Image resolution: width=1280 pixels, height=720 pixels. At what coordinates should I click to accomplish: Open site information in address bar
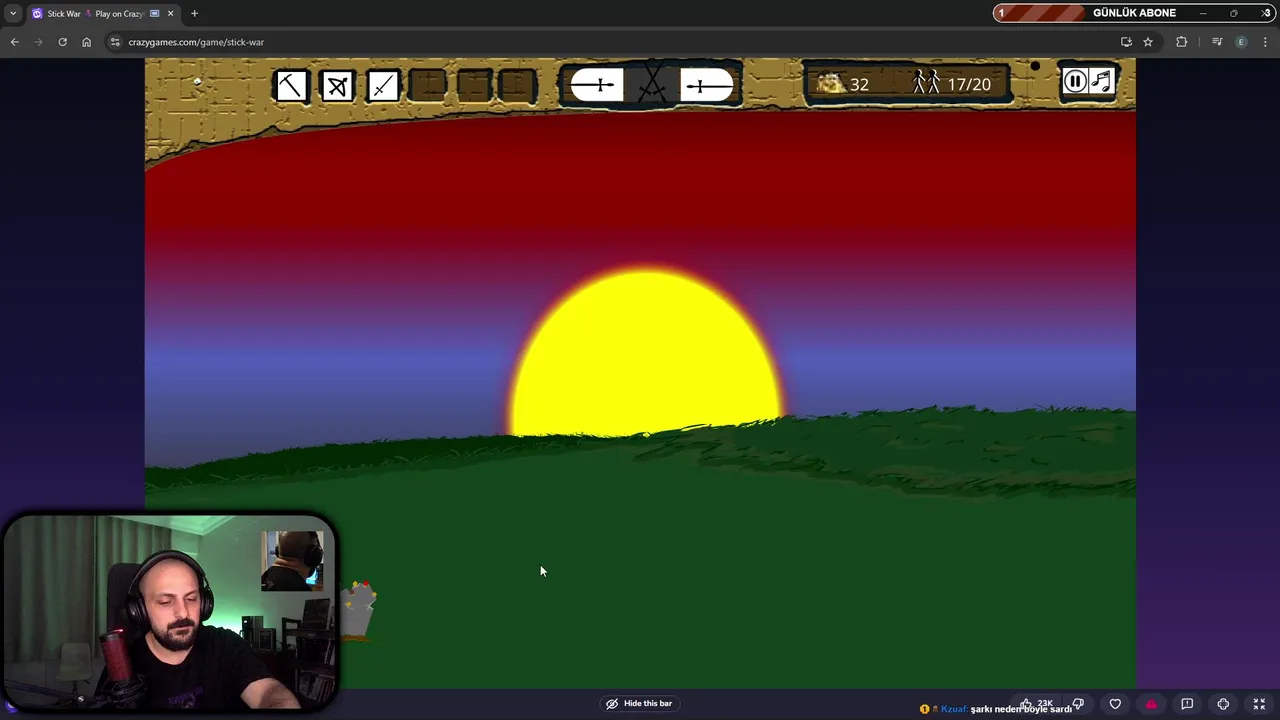pyautogui.click(x=115, y=42)
